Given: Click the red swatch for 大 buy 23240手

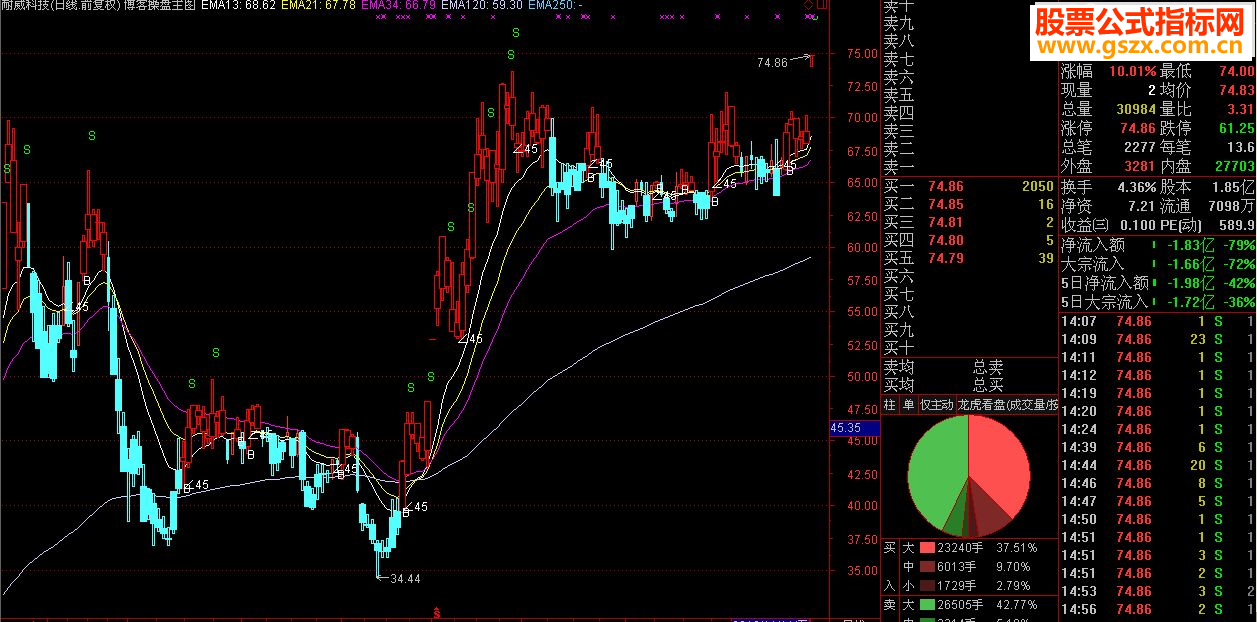Looking at the screenshot, I should tap(926, 548).
